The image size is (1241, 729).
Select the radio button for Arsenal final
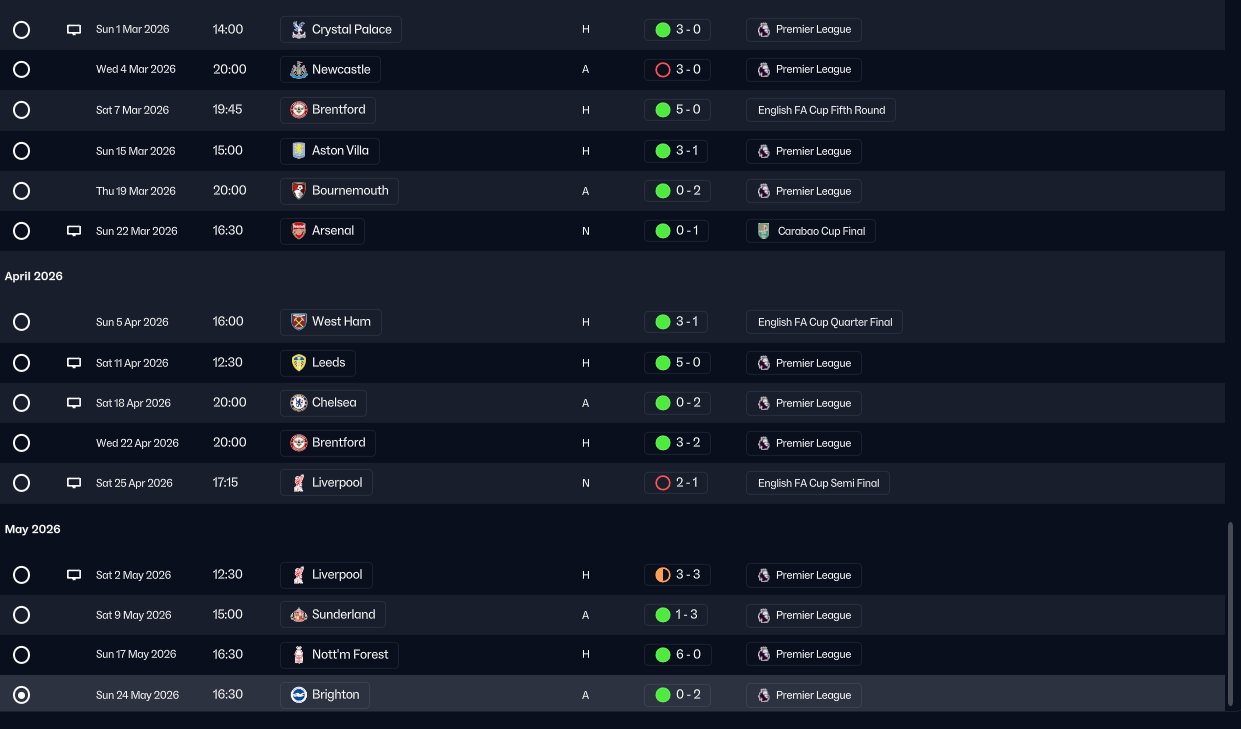tap(21, 231)
